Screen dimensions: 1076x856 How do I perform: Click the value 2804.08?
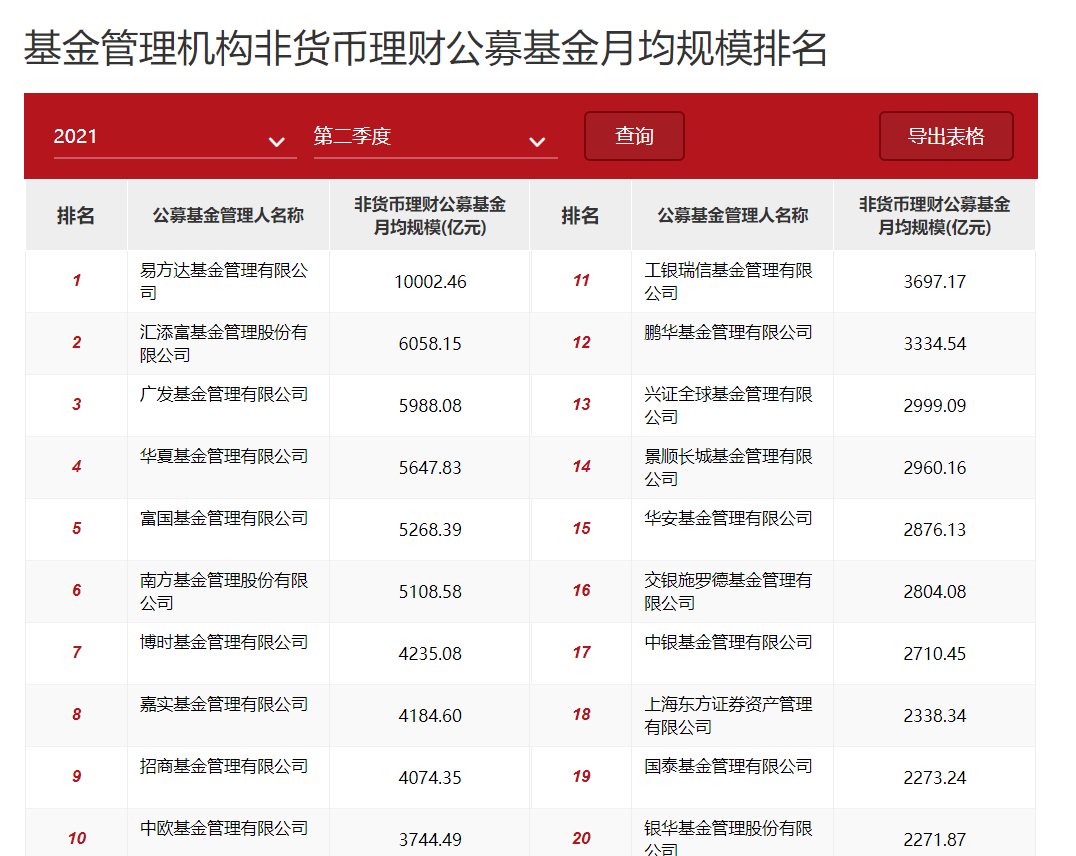(935, 592)
